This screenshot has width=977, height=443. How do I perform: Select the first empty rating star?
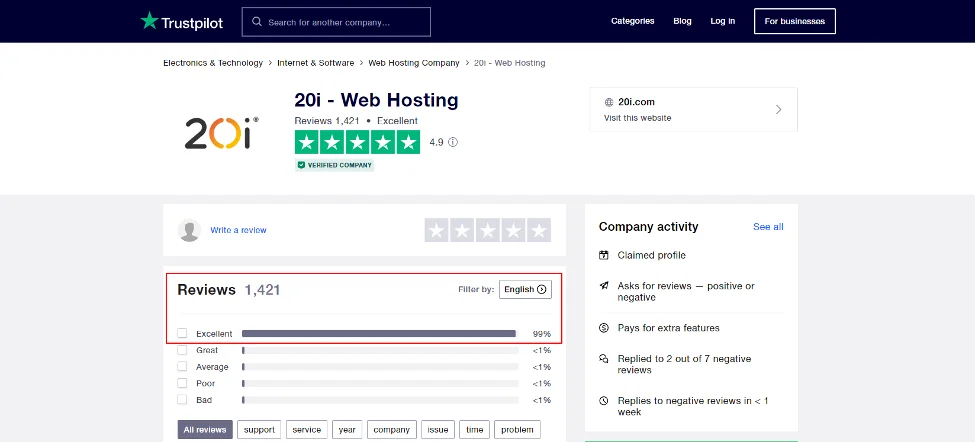point(437,231)
